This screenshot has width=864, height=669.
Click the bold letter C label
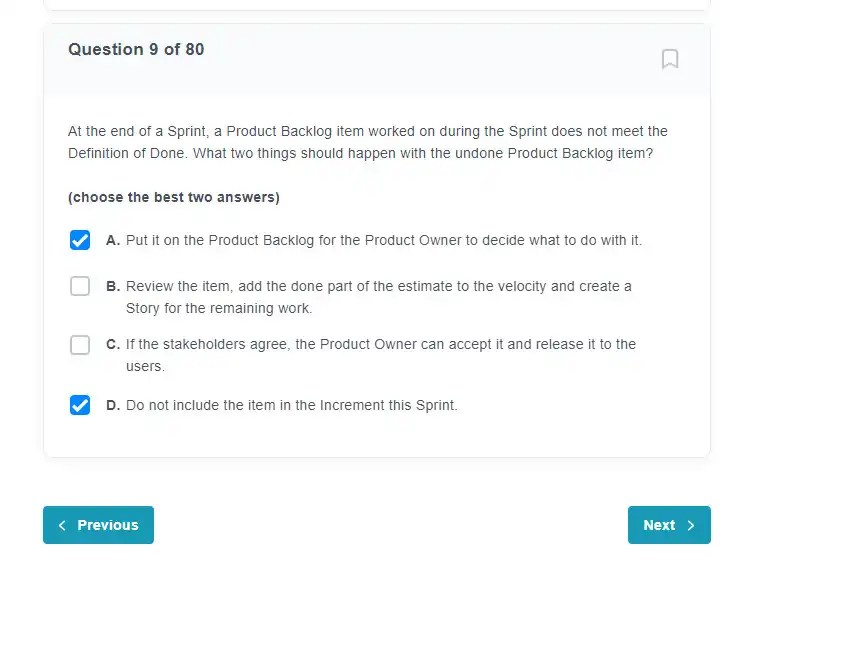(113, 344)
